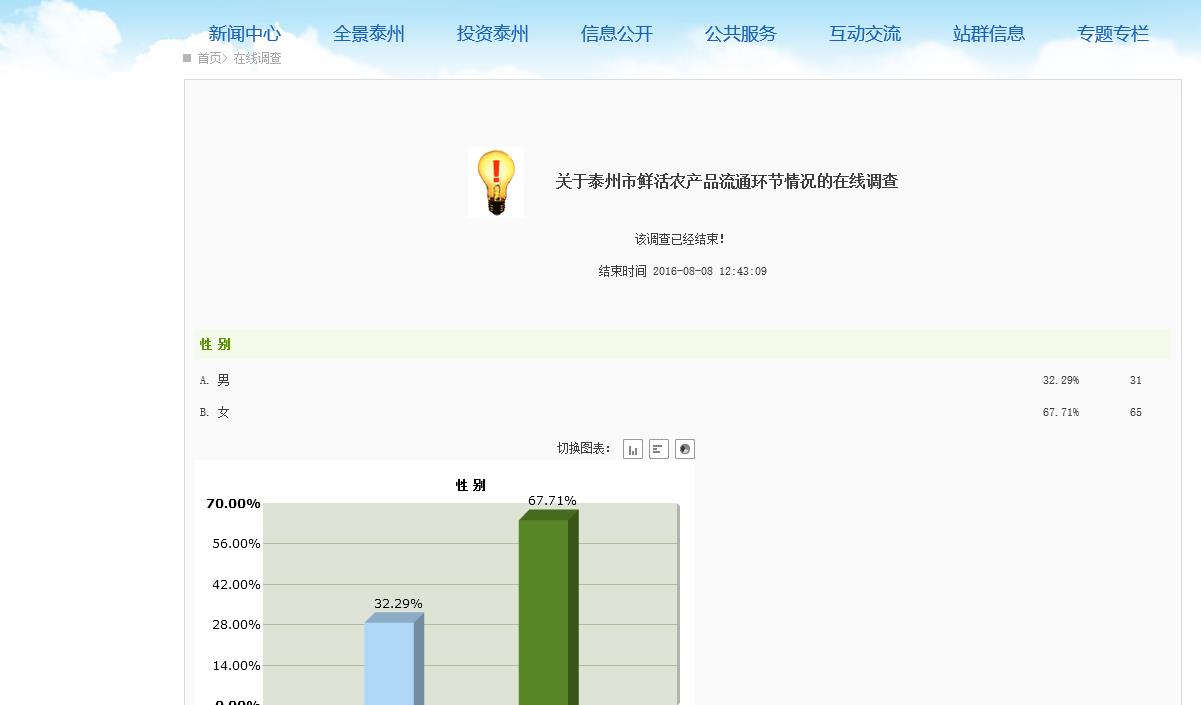1201x705 pixels.
Task: Click the 切换图表 label
Action: pos(584,448)
